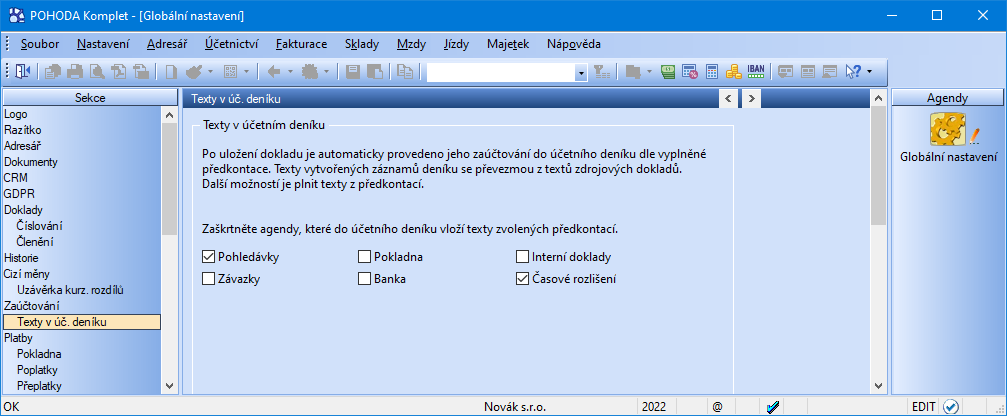Click the QR code toolbar icon

tap(231, 72)
